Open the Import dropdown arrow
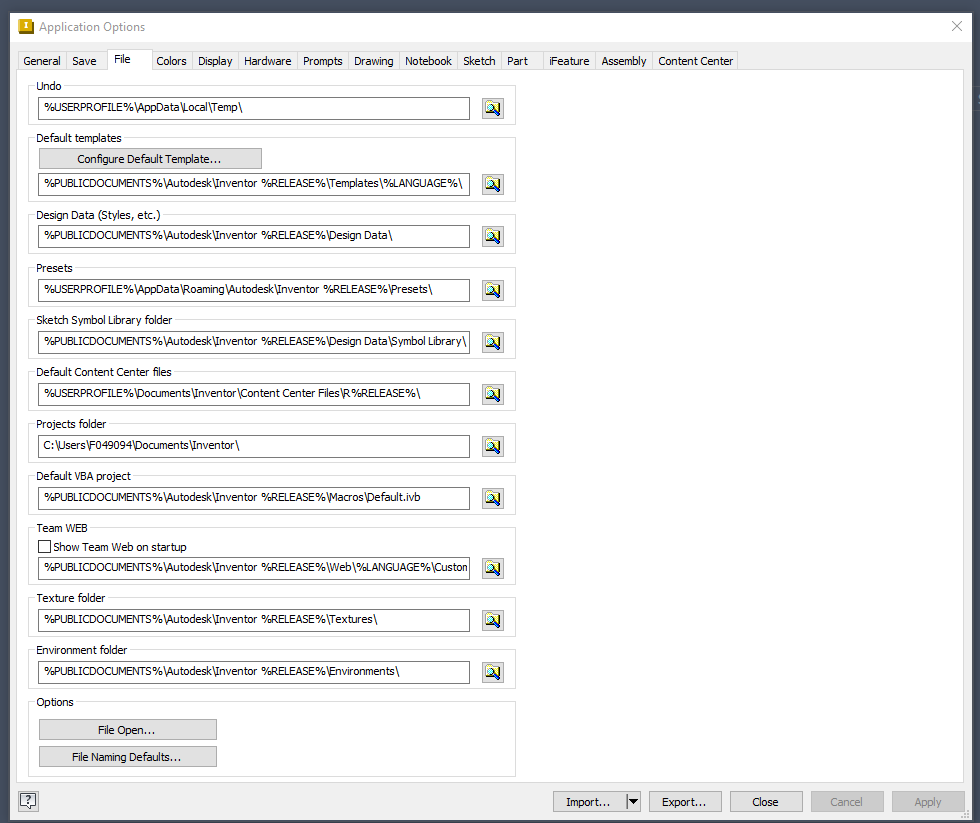Image resolution: width=980 pixels, height=823 pixels. tap(632, 801)
